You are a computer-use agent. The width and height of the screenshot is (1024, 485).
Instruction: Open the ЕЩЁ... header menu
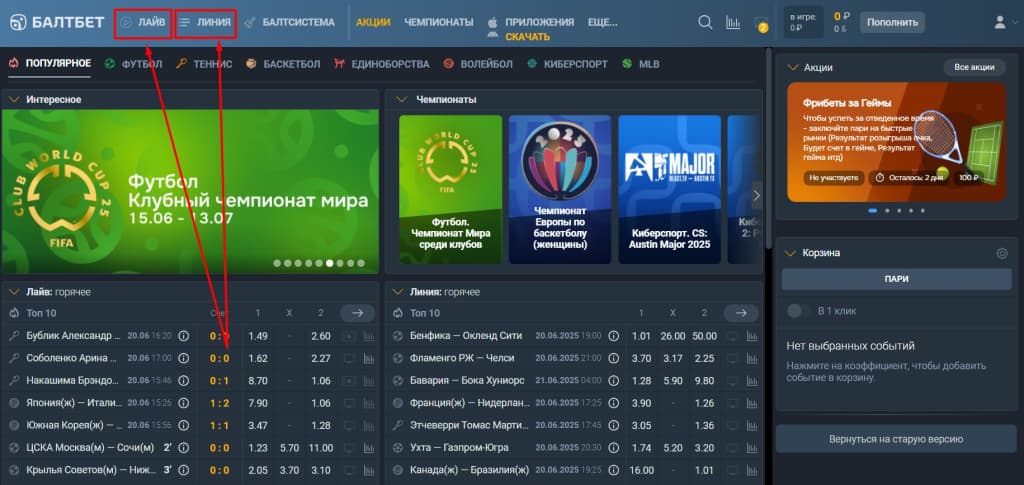coord(602,22)
